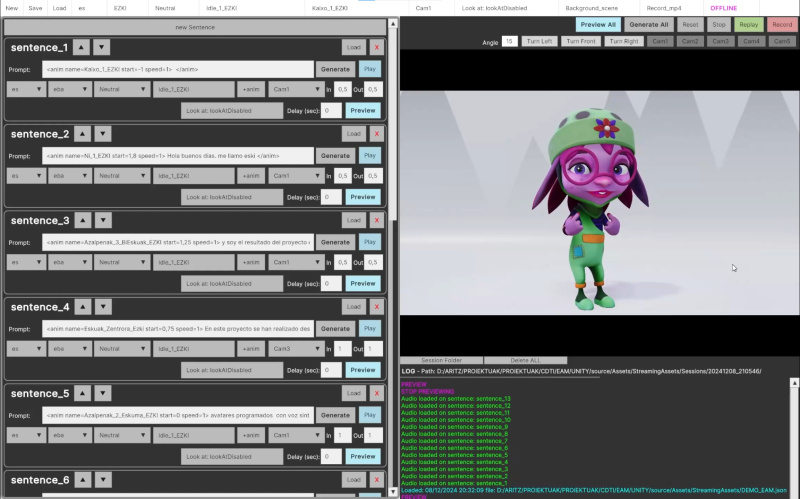Click Save in the top menu bar
800x499 pixels.
point(35,8)
